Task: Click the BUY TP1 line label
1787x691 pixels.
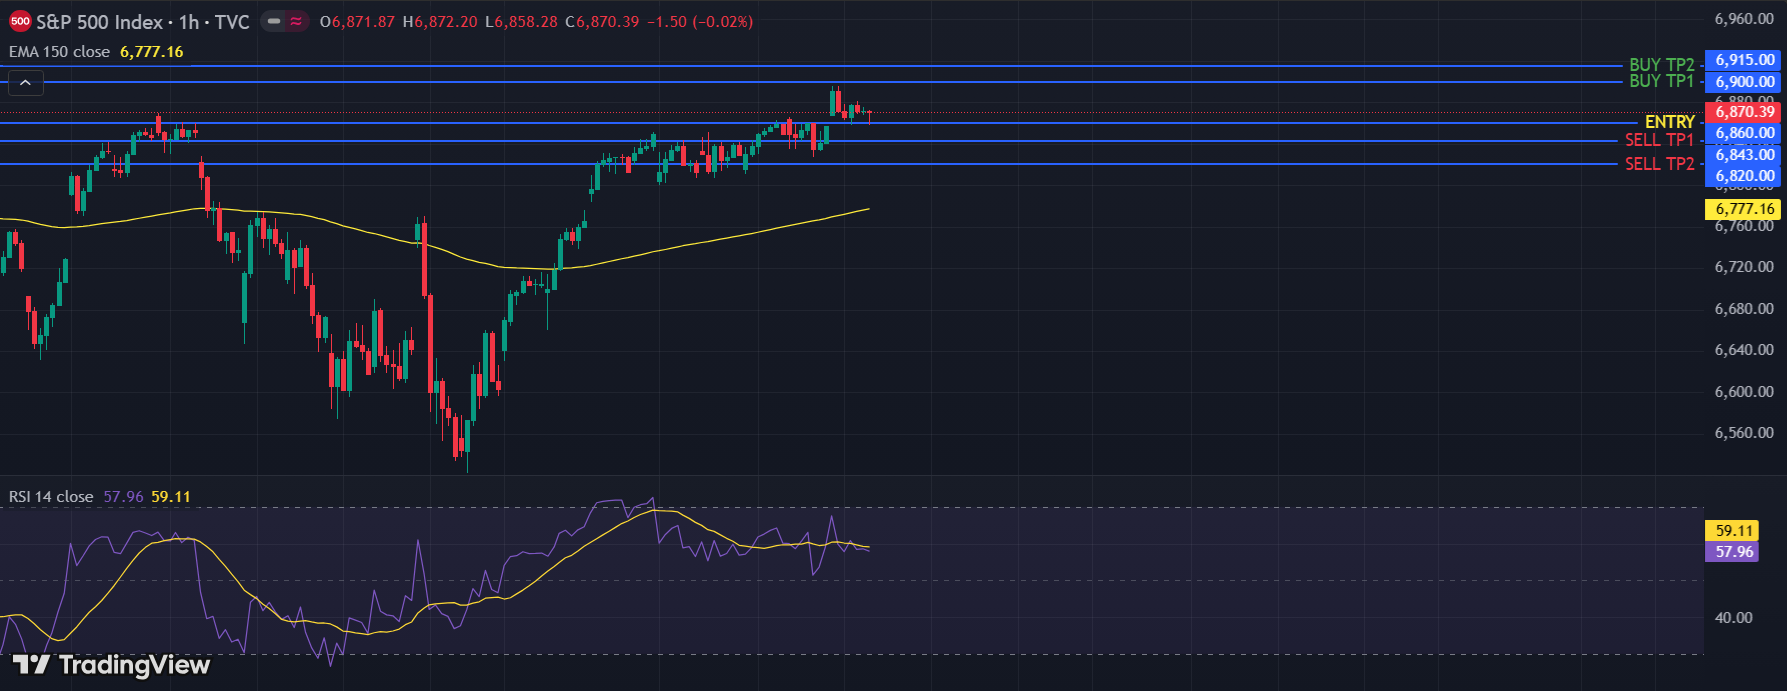Action: (x=1661, y=81)
